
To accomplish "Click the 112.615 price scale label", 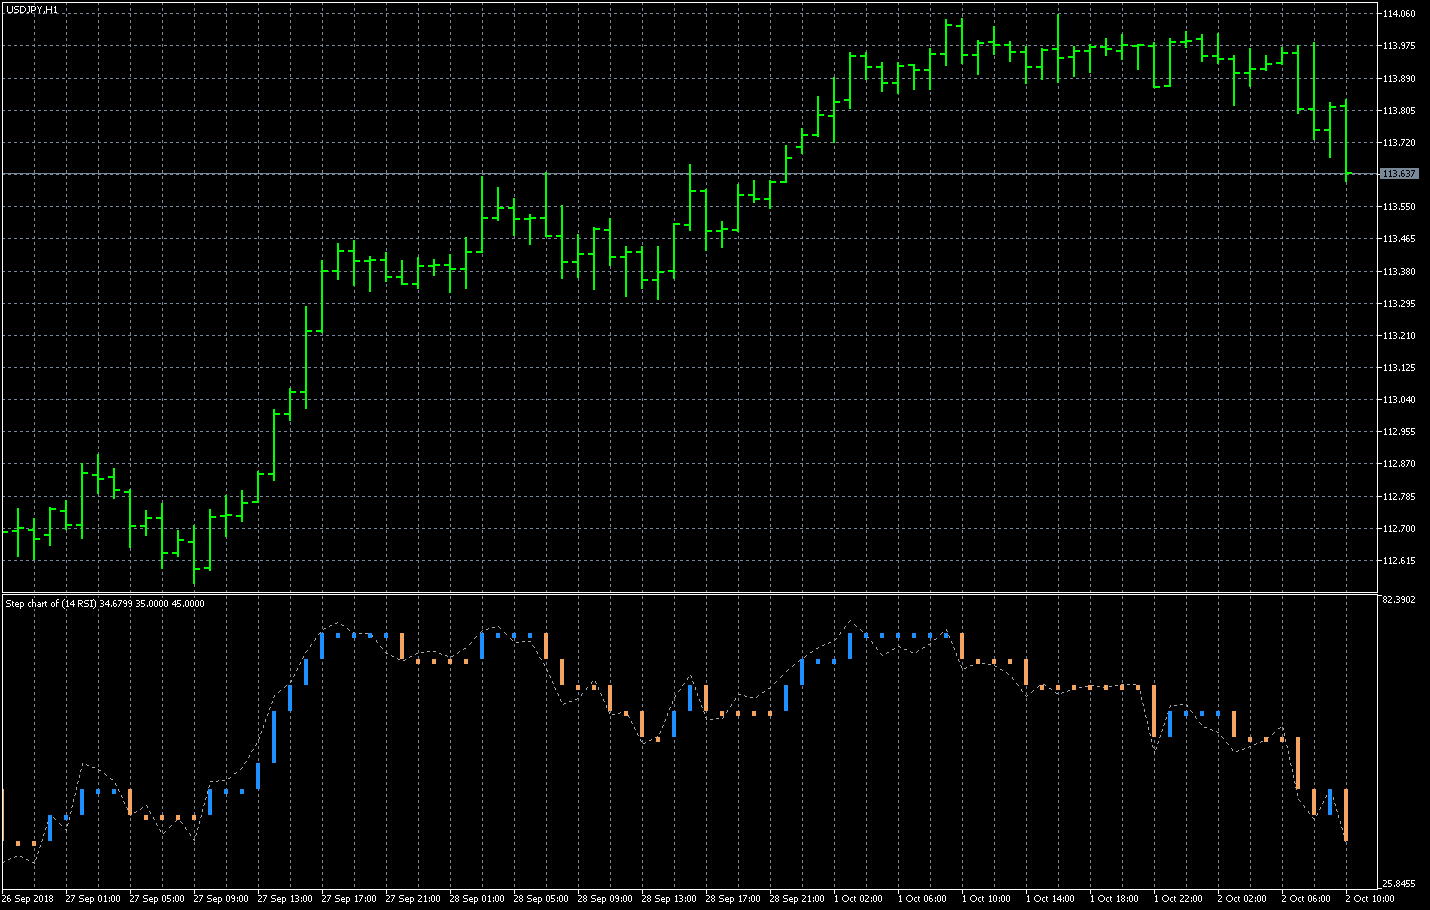I will (x=1398, y=560).
